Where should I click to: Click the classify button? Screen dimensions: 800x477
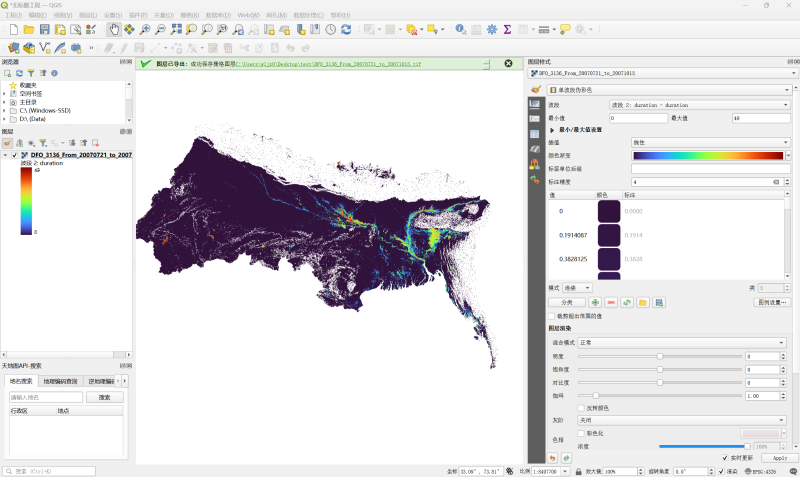(x=567, y=303)
